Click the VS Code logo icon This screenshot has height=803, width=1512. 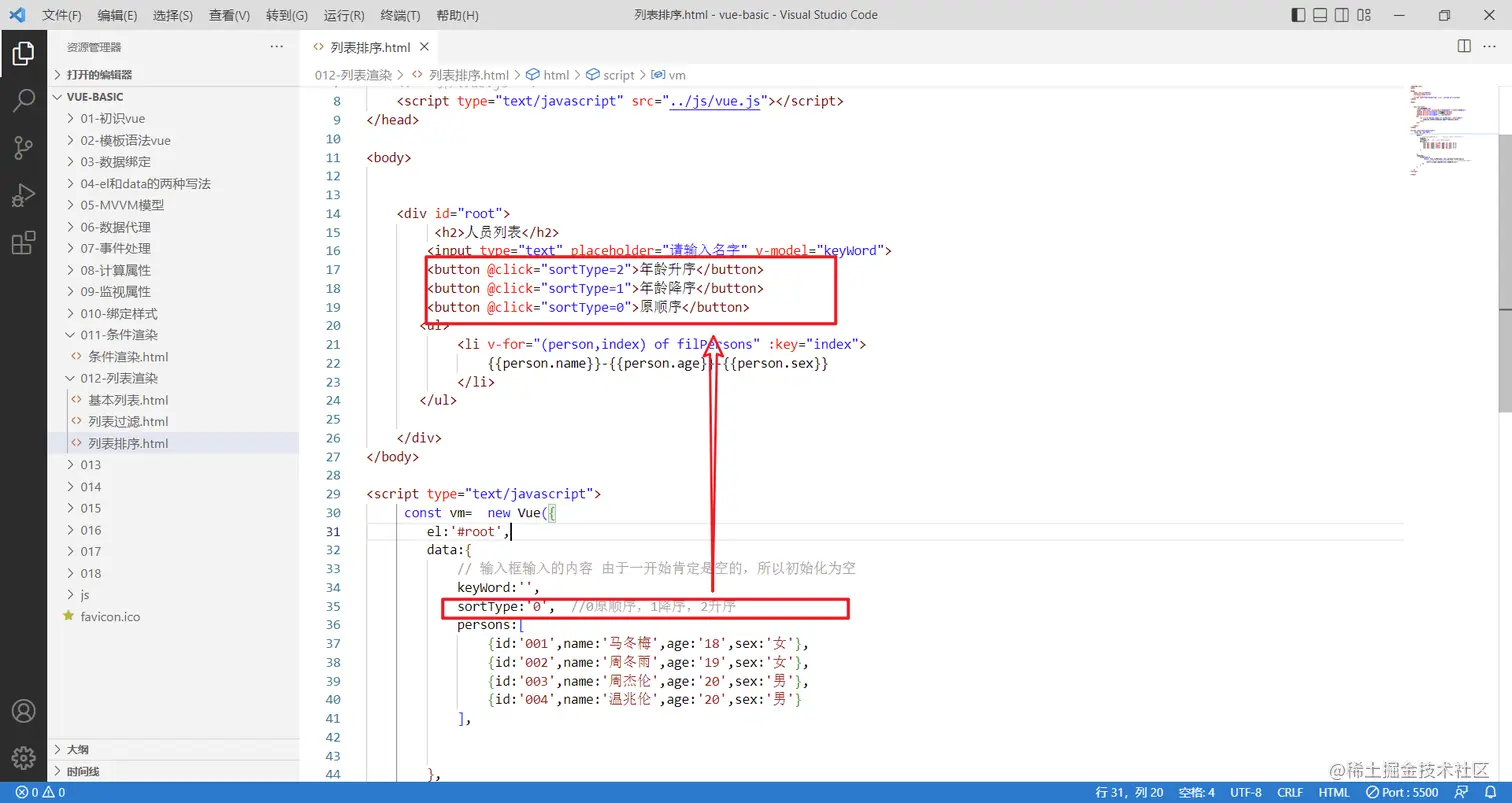tap(17, 15)
